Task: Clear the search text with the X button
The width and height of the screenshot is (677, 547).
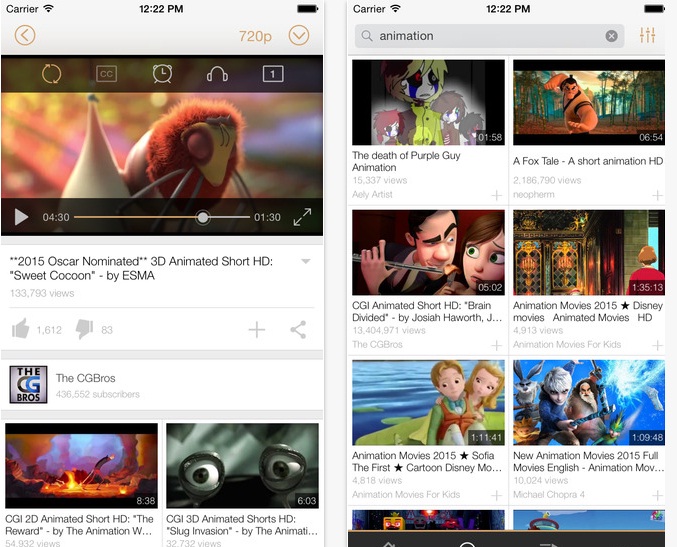Action: pyautogui.click(x=611, y=36)
